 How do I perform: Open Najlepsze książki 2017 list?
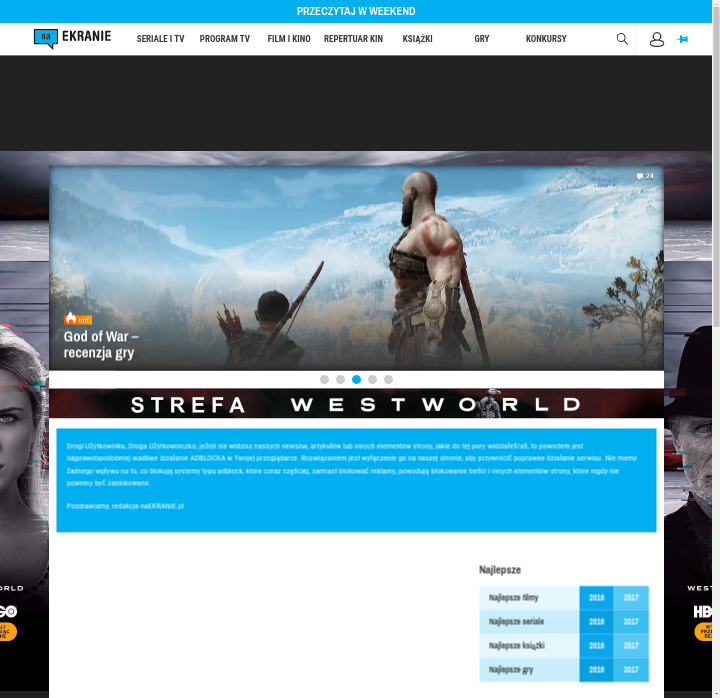631,646
